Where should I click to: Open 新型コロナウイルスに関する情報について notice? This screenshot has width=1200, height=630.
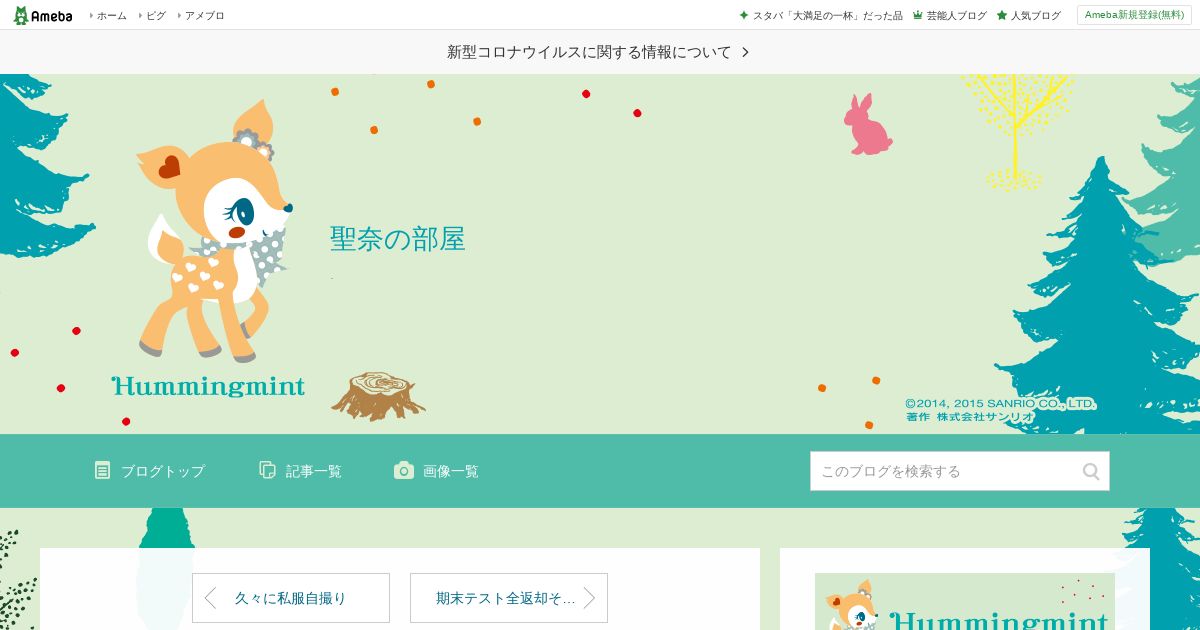(x=589, y=52)
